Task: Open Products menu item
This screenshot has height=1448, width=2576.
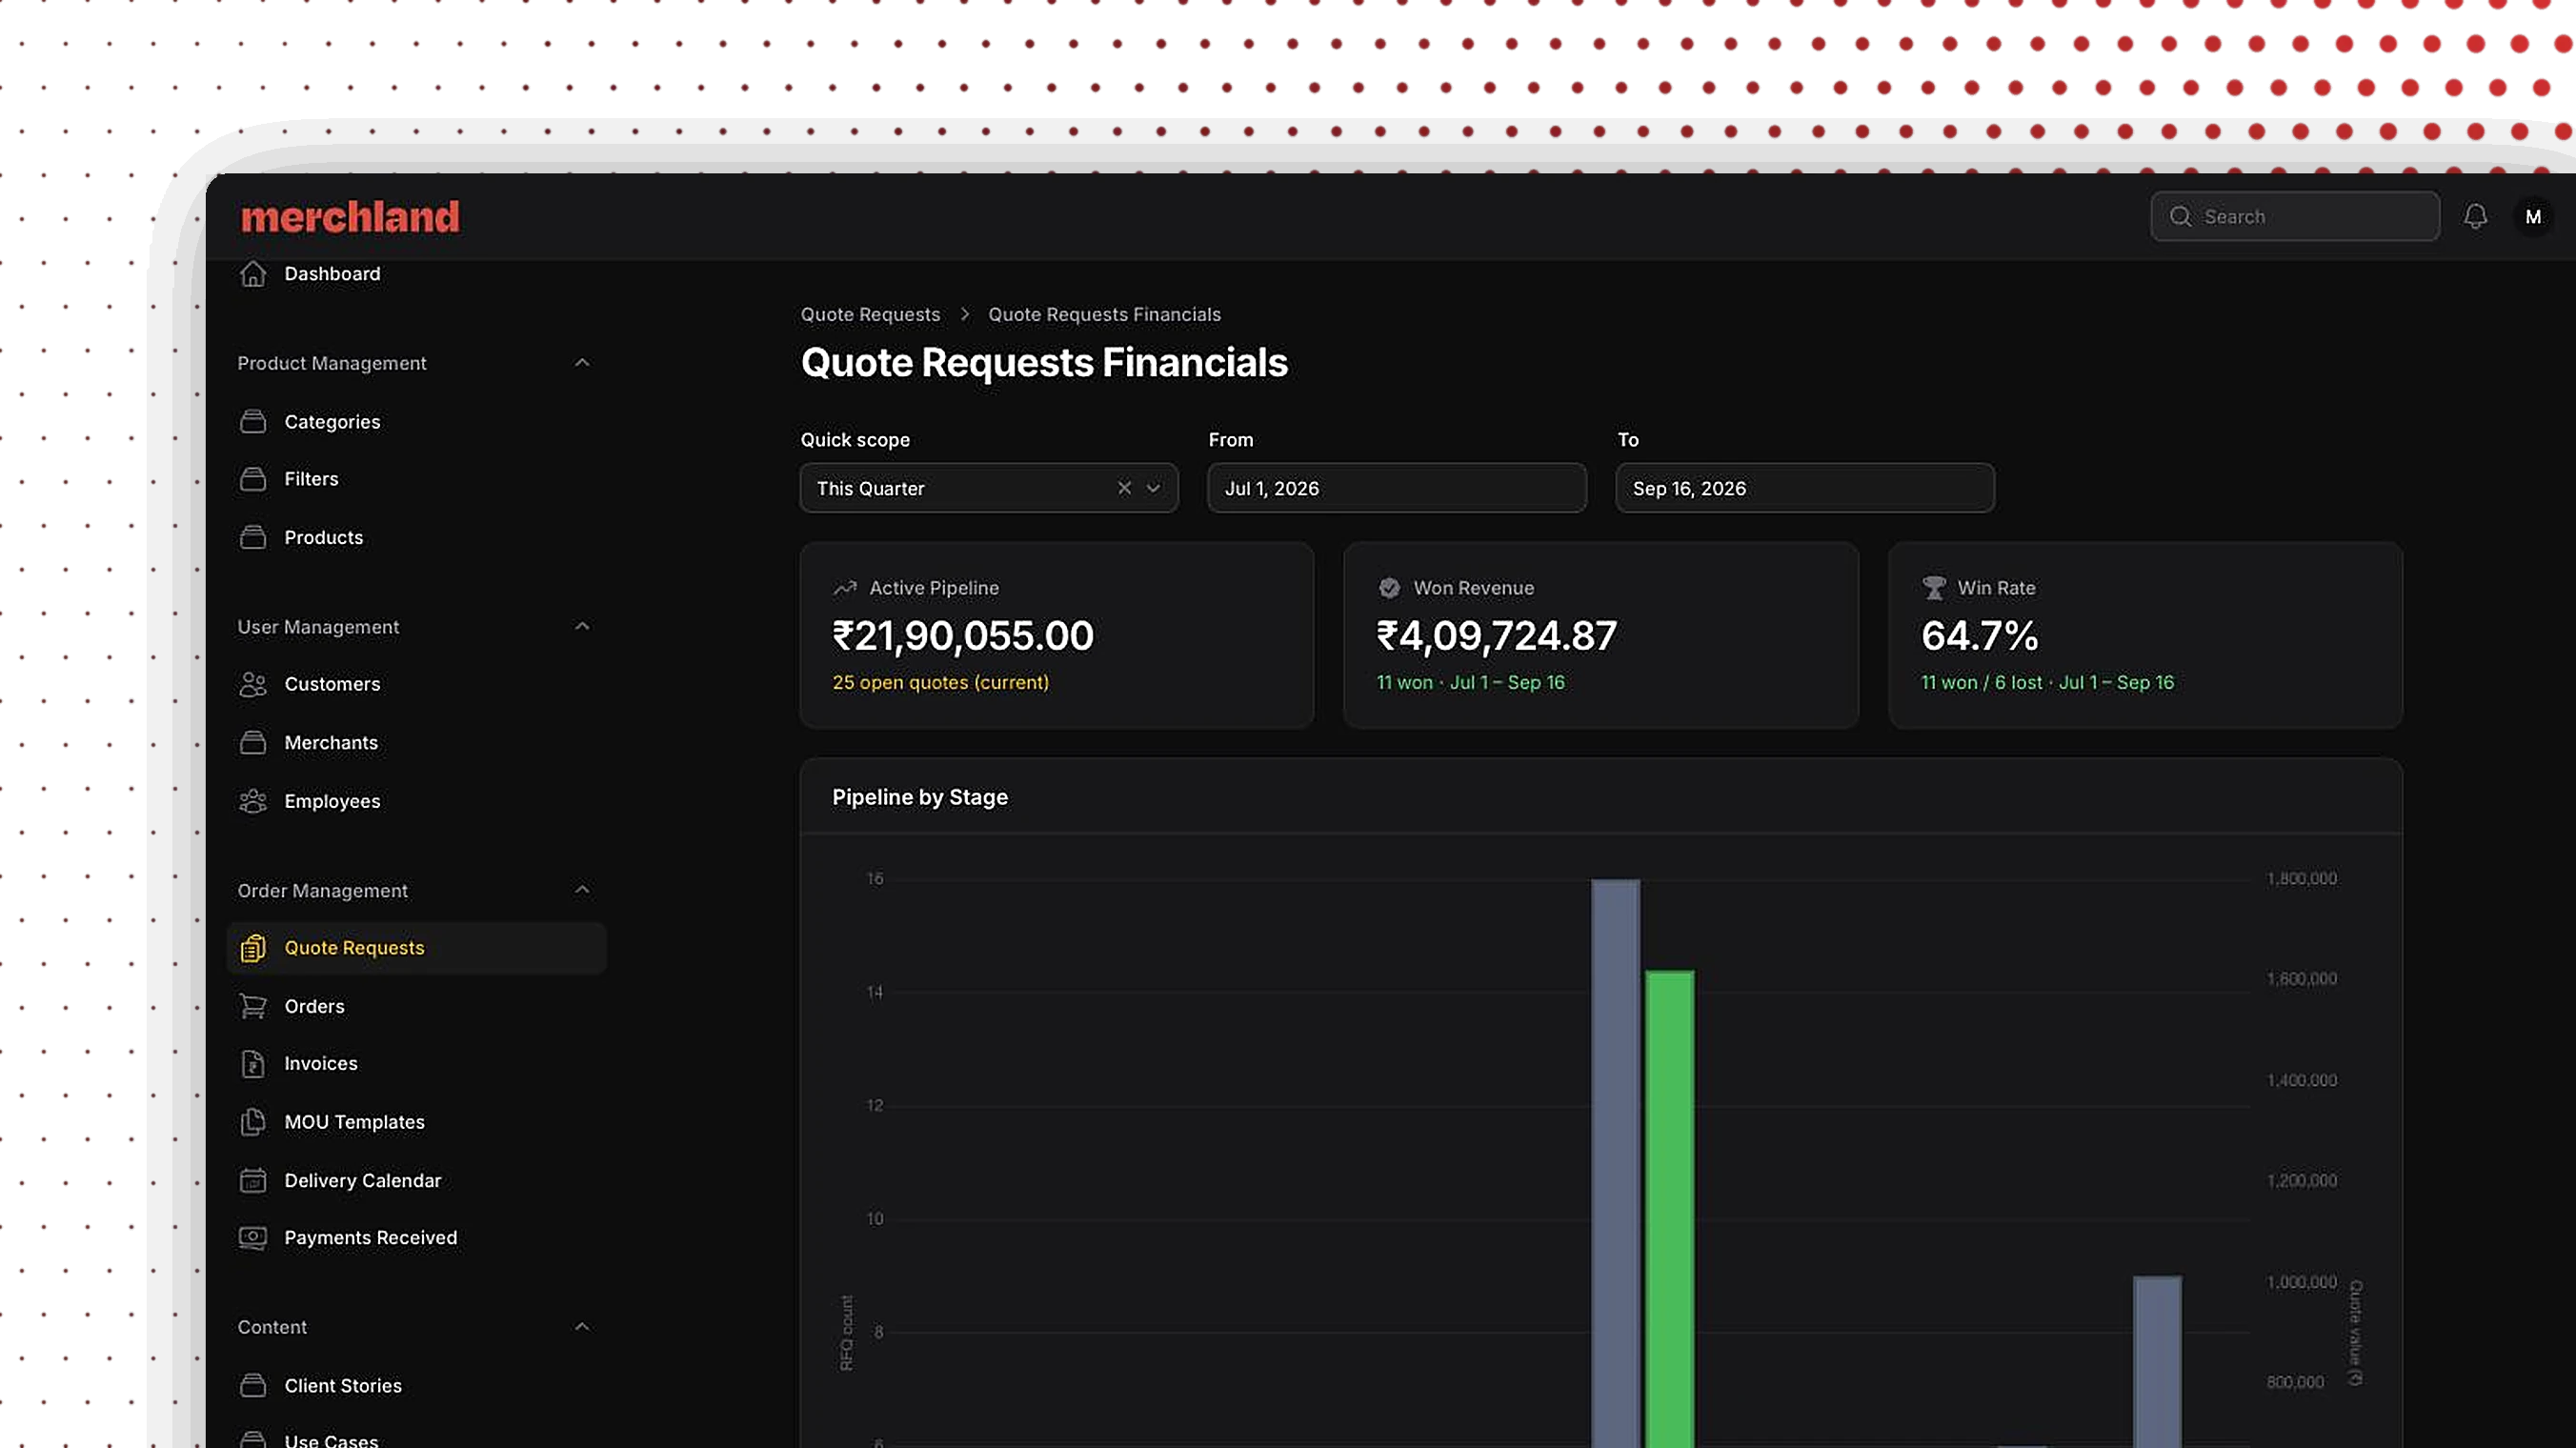Action: [324, 538]
